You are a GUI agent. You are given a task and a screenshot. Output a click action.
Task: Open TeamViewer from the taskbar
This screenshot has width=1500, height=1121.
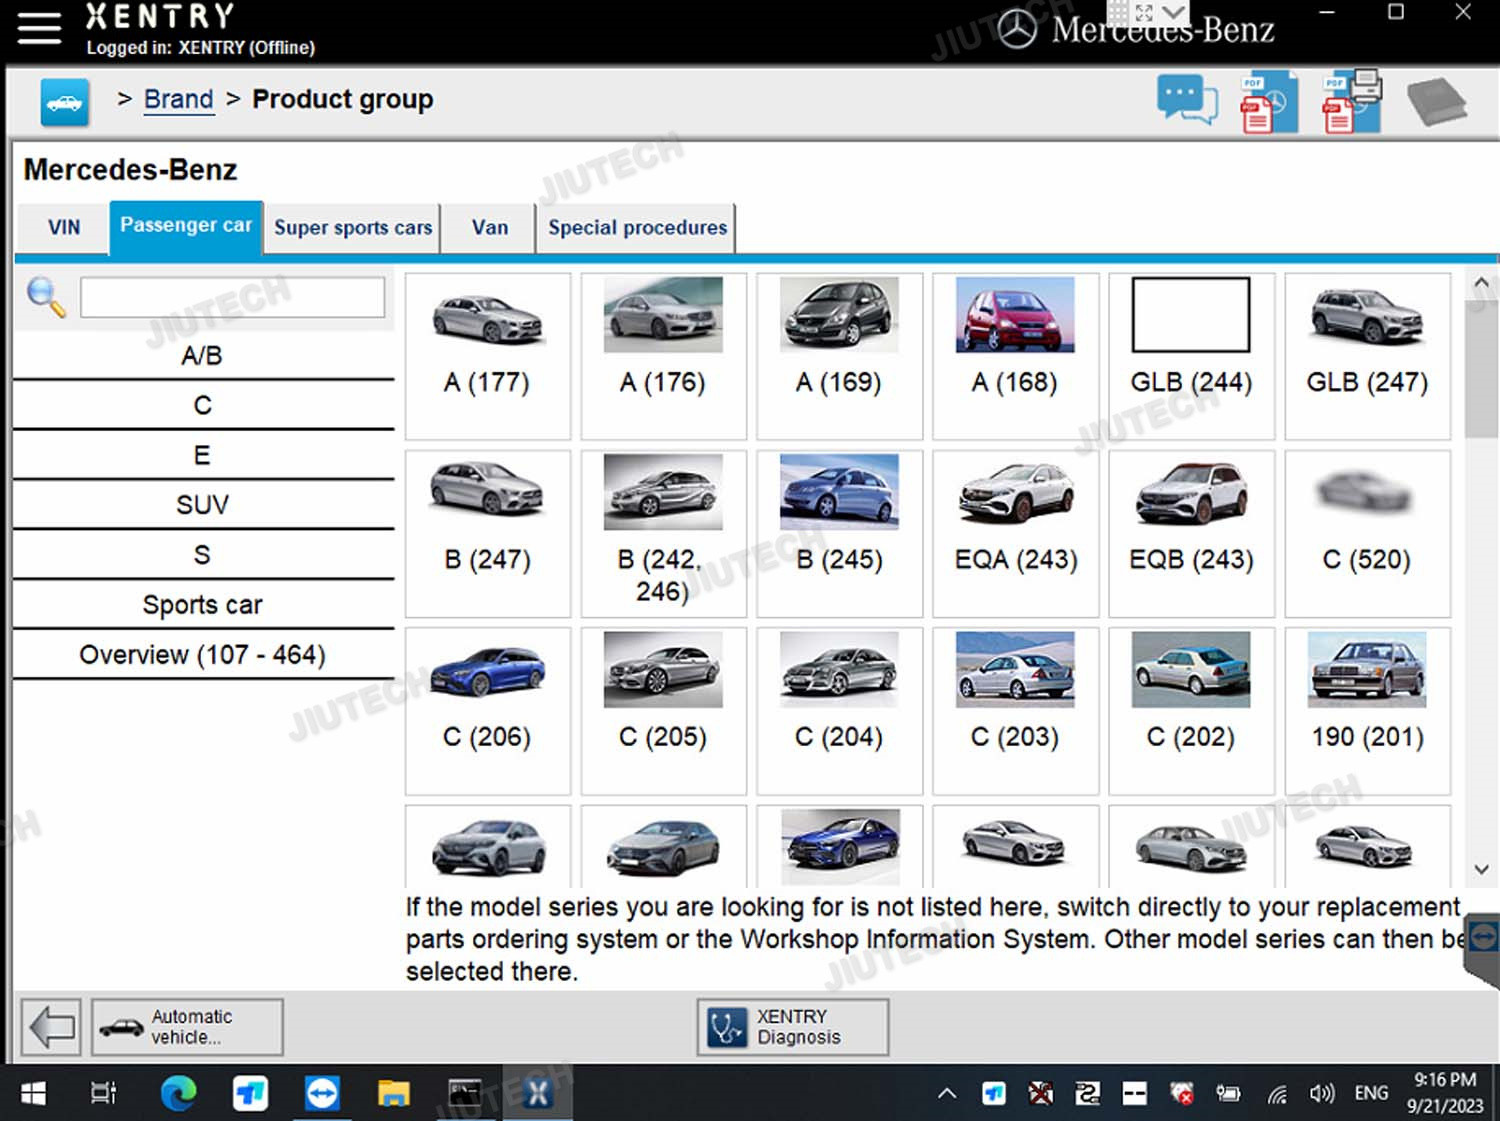point(322,1093)
